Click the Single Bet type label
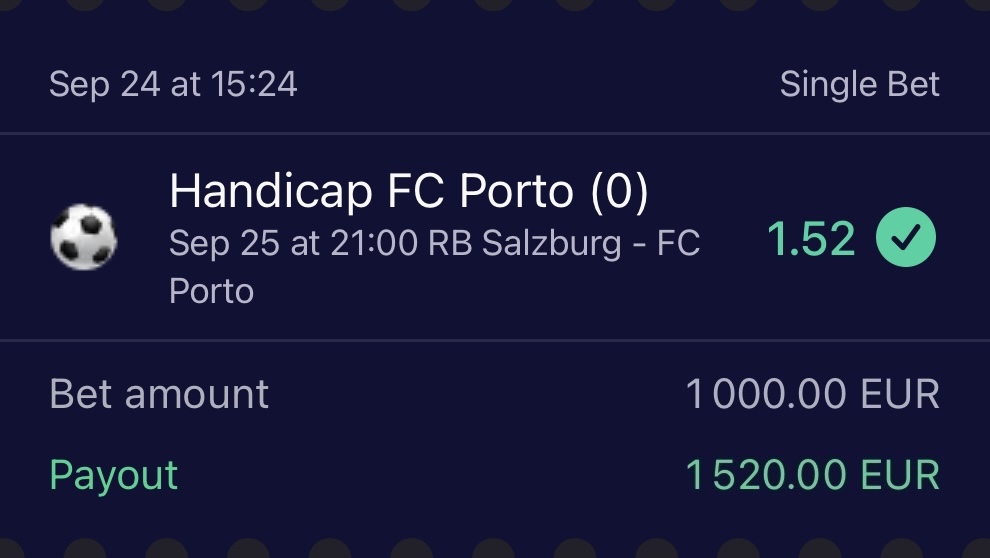 point(859,85)
